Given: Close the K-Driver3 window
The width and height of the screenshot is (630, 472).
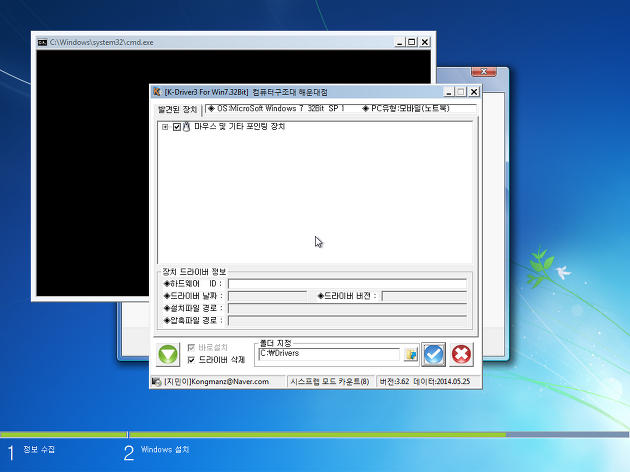Looking at the screenshot, I should [x=474, y=92].
